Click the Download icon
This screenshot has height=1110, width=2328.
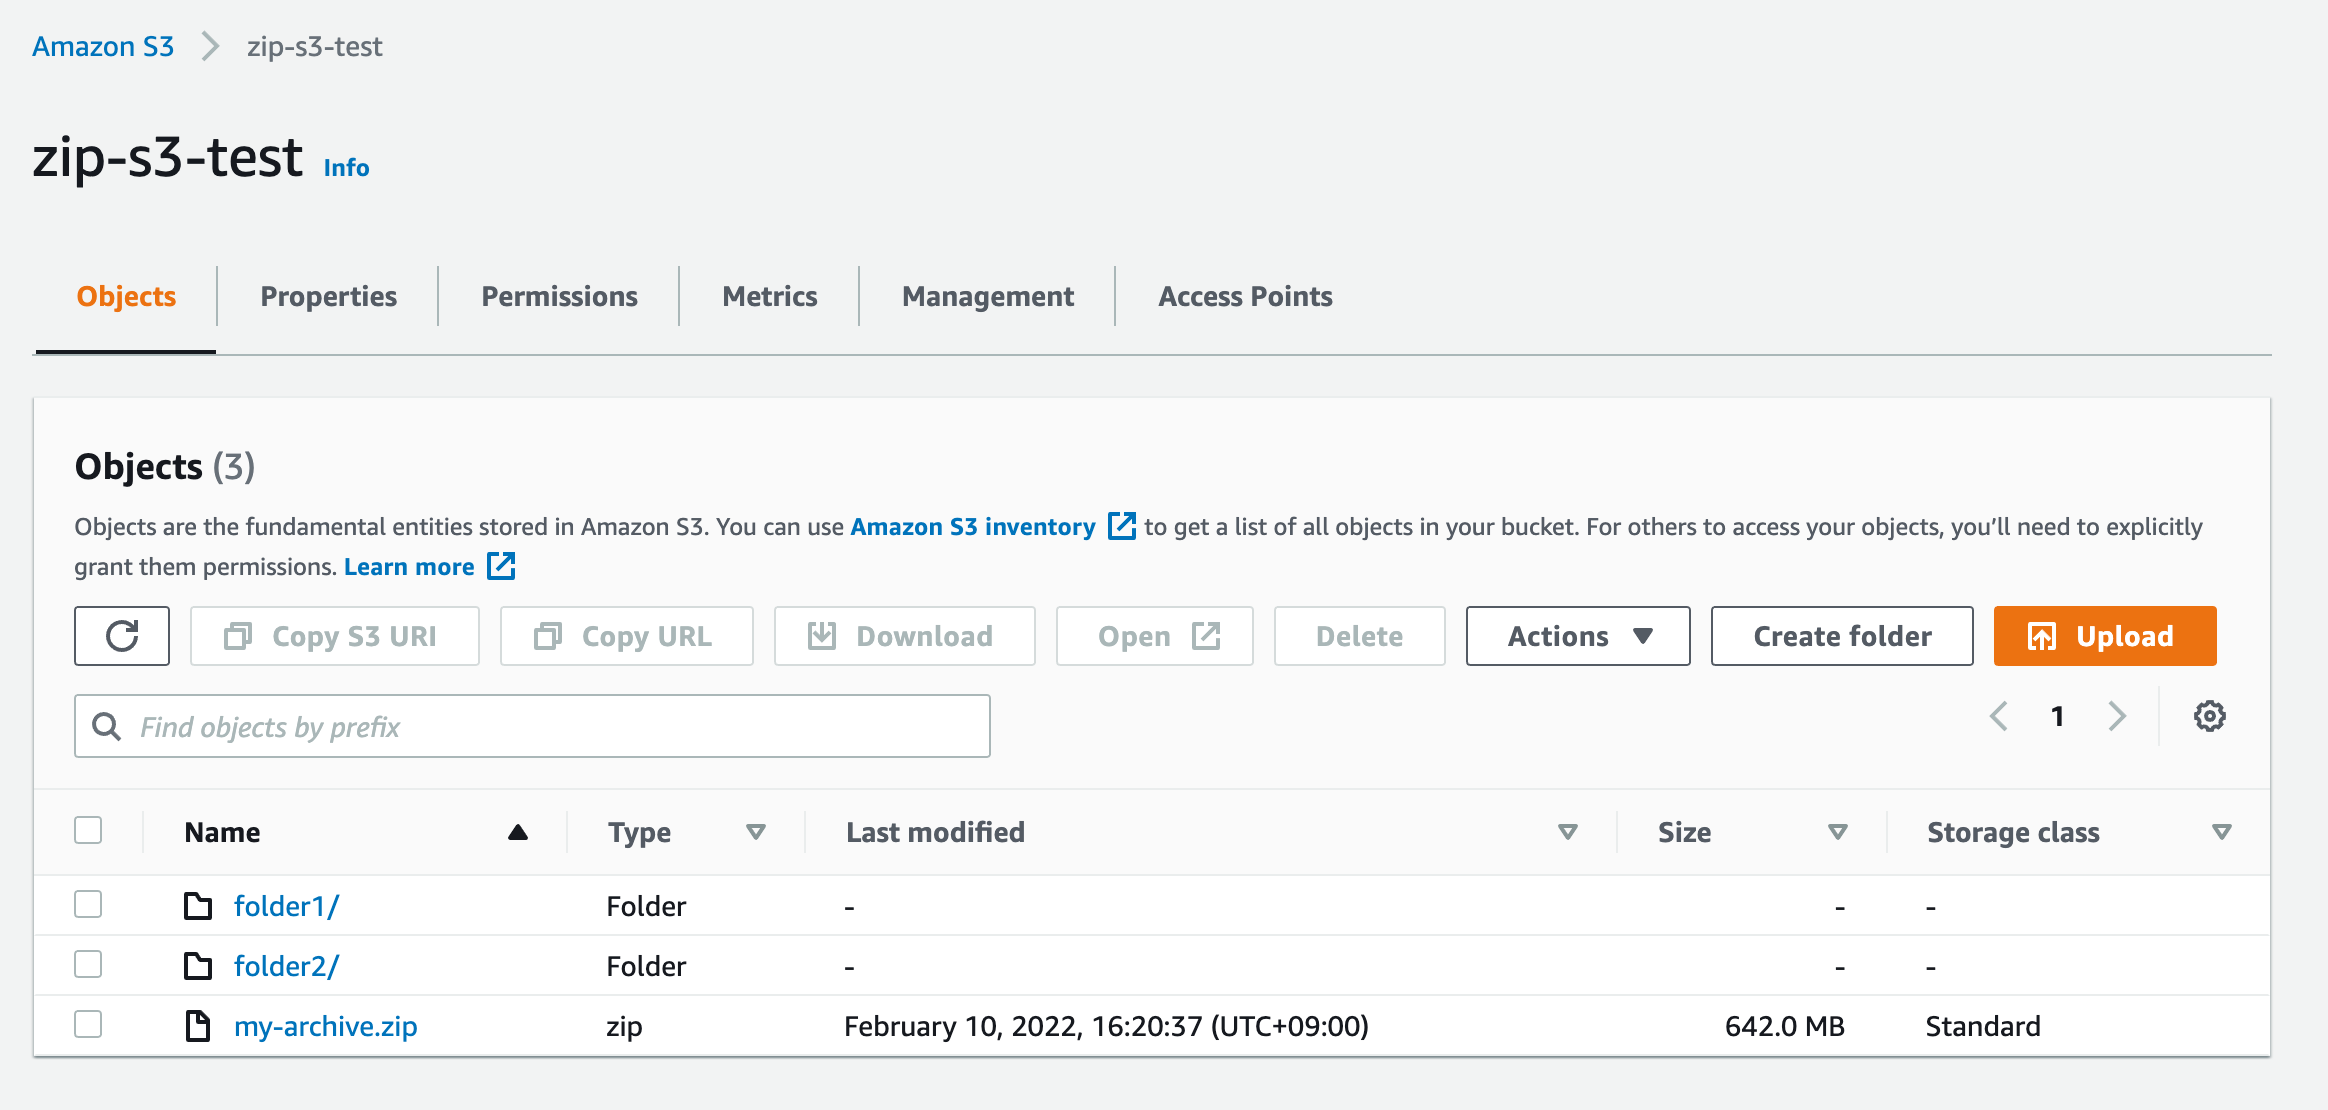[x=820, y=636]
